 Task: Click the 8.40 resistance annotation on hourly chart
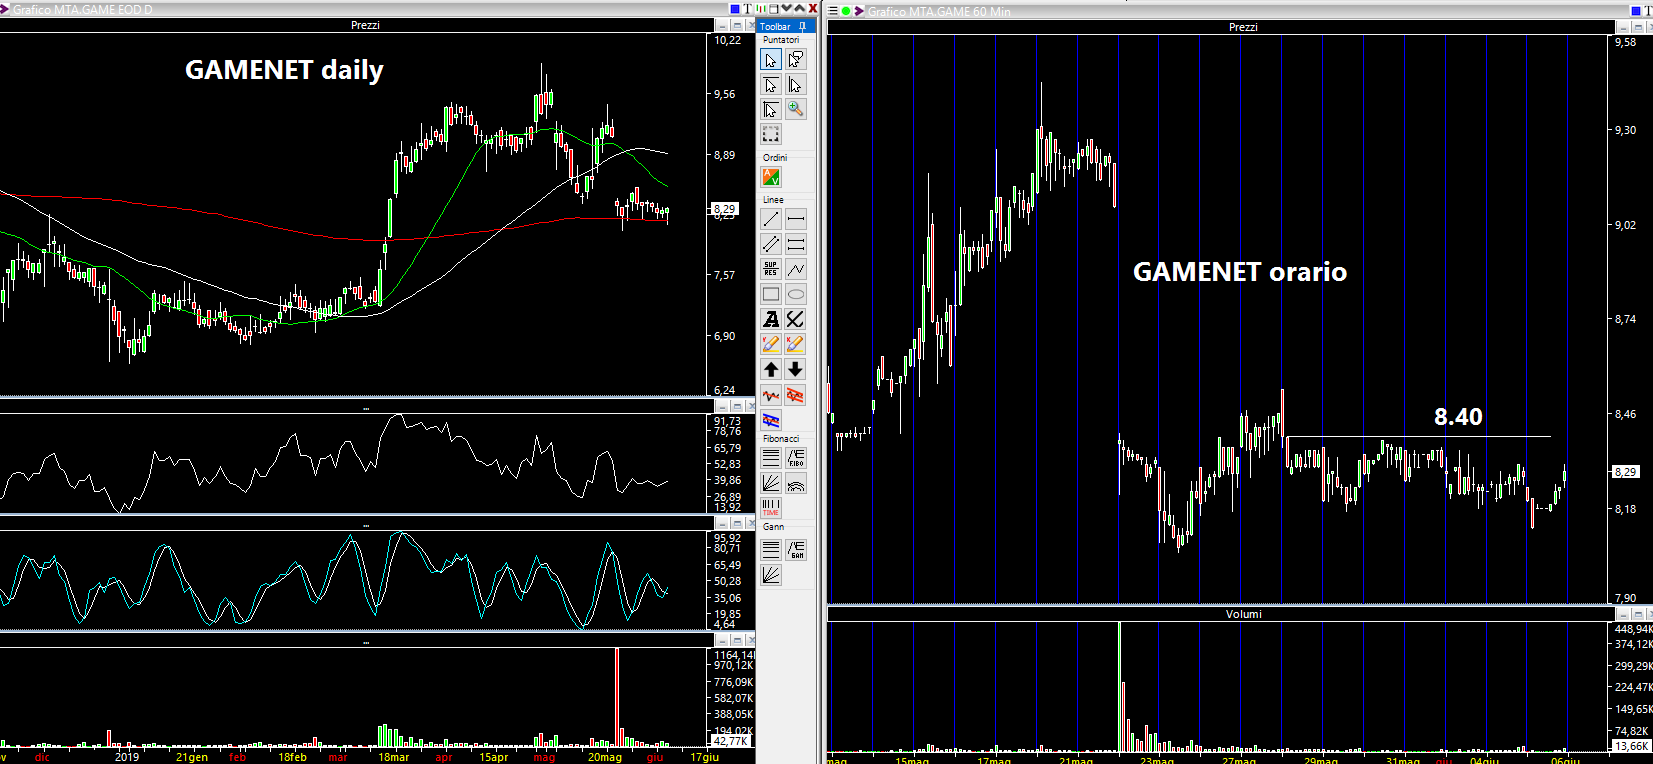point(1458,417)
